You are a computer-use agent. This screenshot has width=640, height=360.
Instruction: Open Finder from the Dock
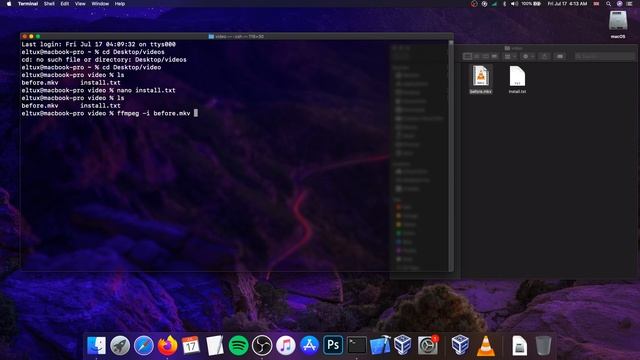click(96, 345)
